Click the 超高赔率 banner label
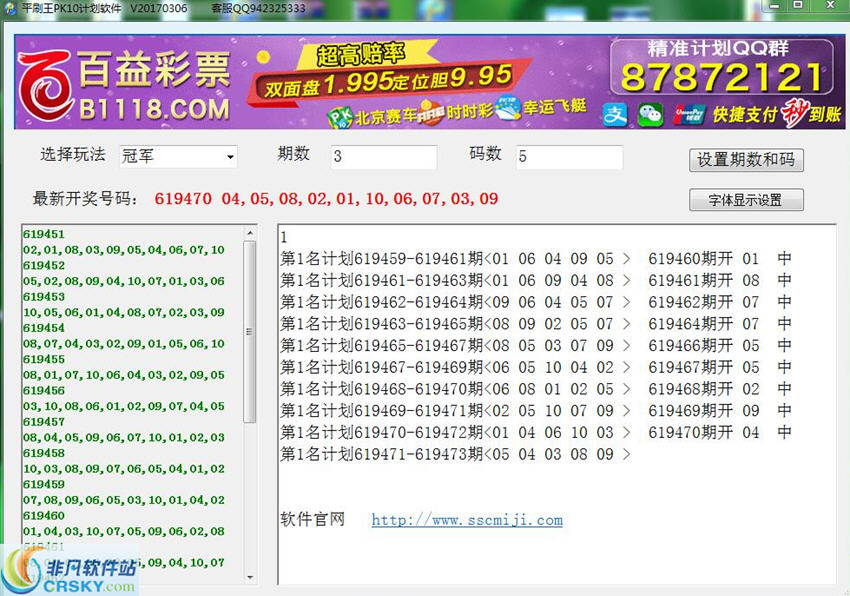The width and height of the screenshot is (850, 596). click(x=360, y=54)
